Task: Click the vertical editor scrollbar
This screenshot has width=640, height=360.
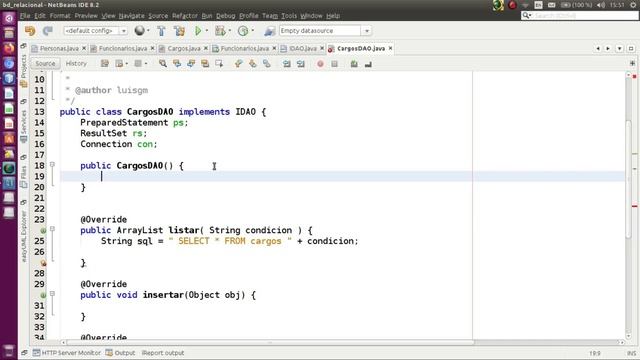Action: click(629, 179)
